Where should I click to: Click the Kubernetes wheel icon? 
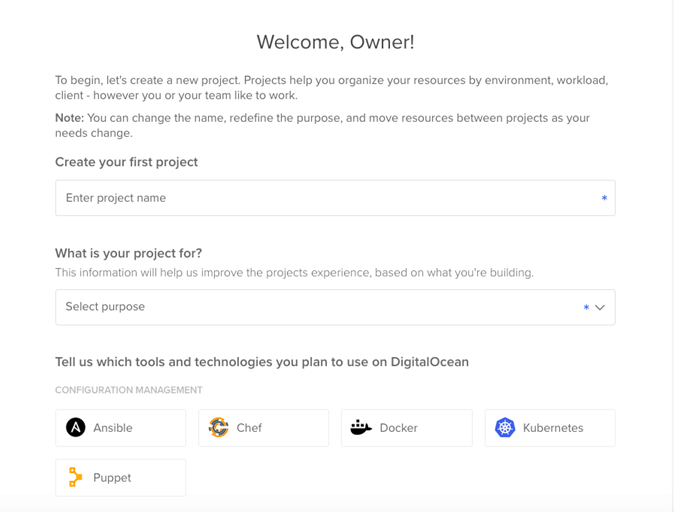505,428
